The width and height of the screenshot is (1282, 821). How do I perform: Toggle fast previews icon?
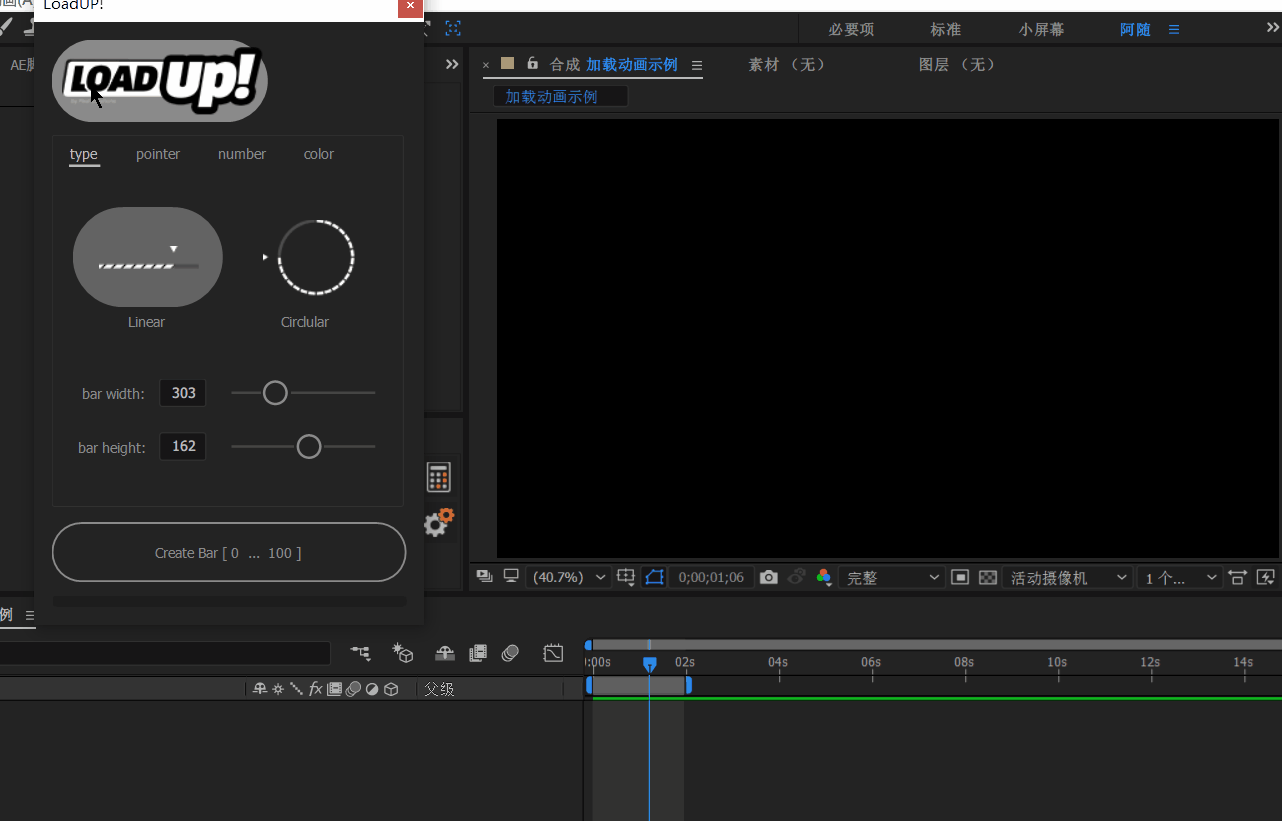point(1266,577)
